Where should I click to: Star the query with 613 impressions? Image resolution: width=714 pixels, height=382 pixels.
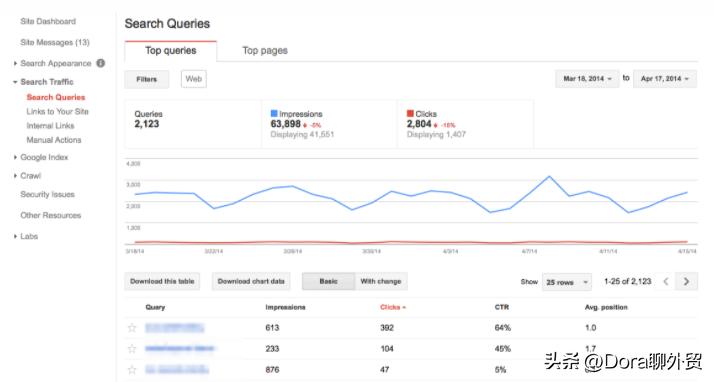point(132,328)
